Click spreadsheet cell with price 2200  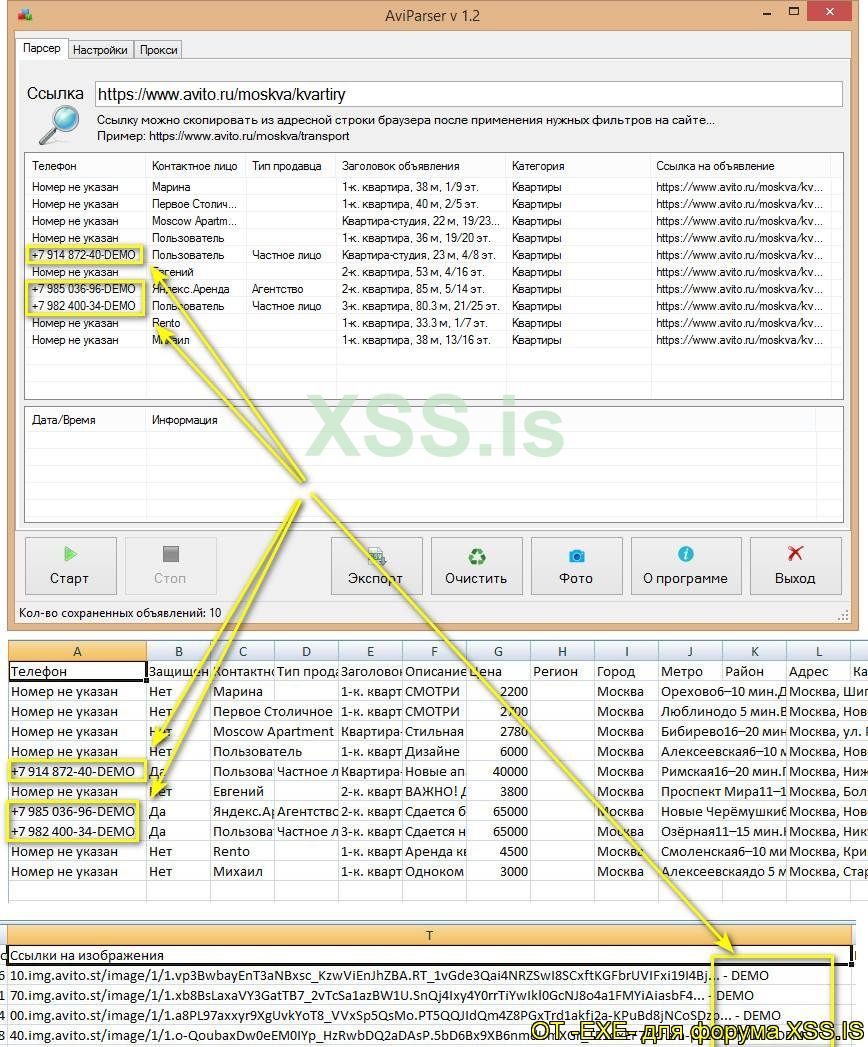tap(498, 692)
